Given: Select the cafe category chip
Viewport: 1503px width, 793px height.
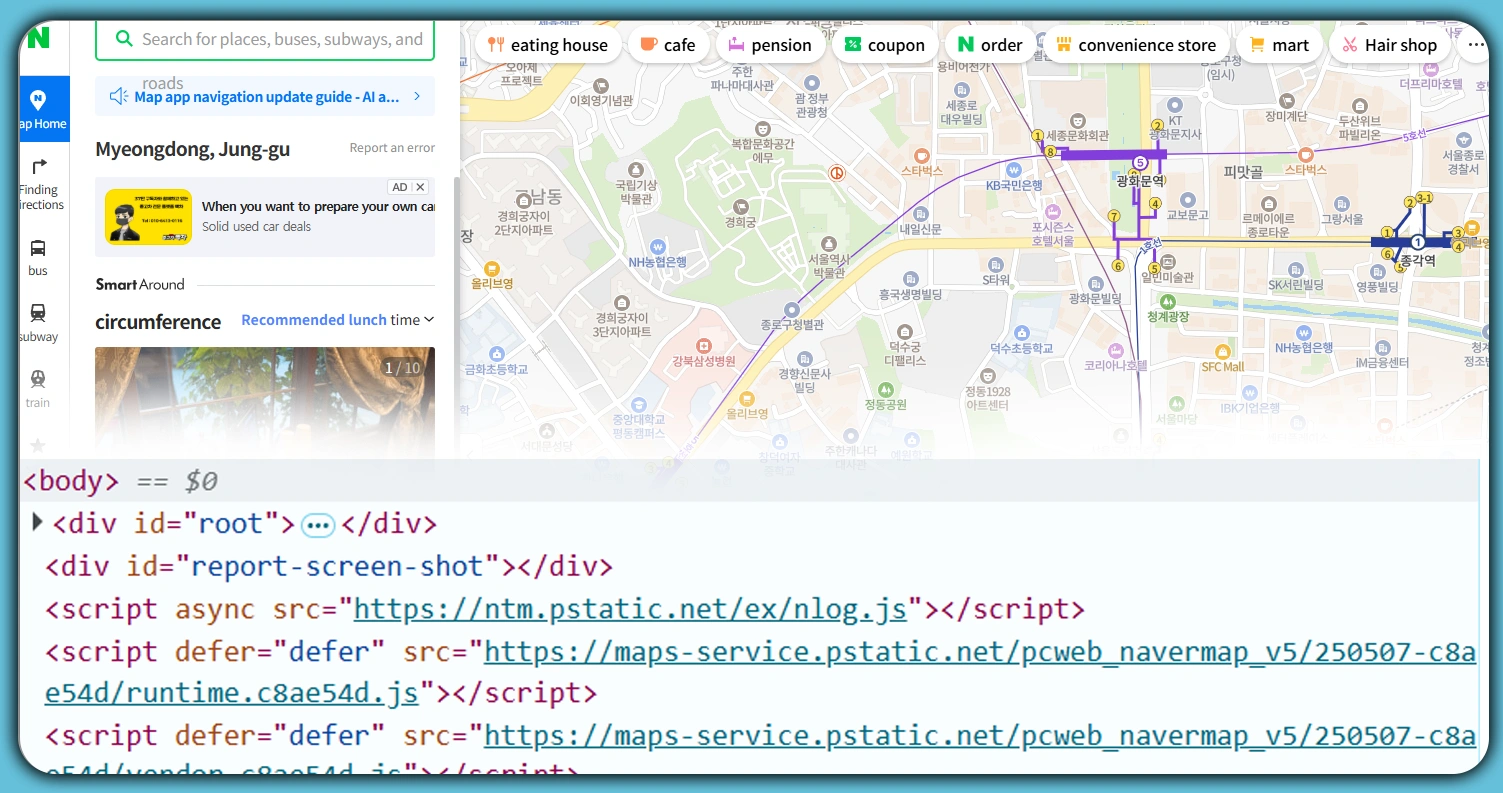Looking at the screenshot, I should [x=668, y=44].
